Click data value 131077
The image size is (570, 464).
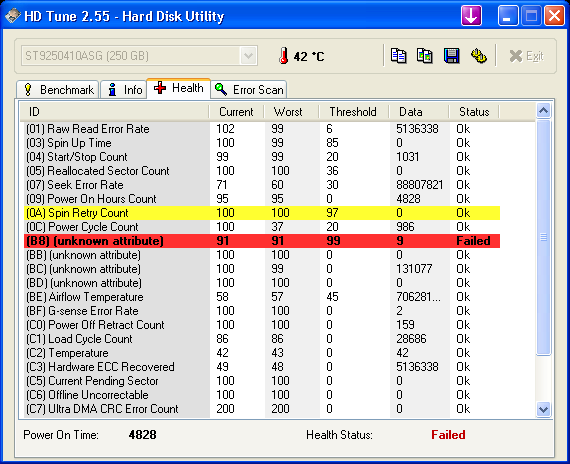[414, 269]
